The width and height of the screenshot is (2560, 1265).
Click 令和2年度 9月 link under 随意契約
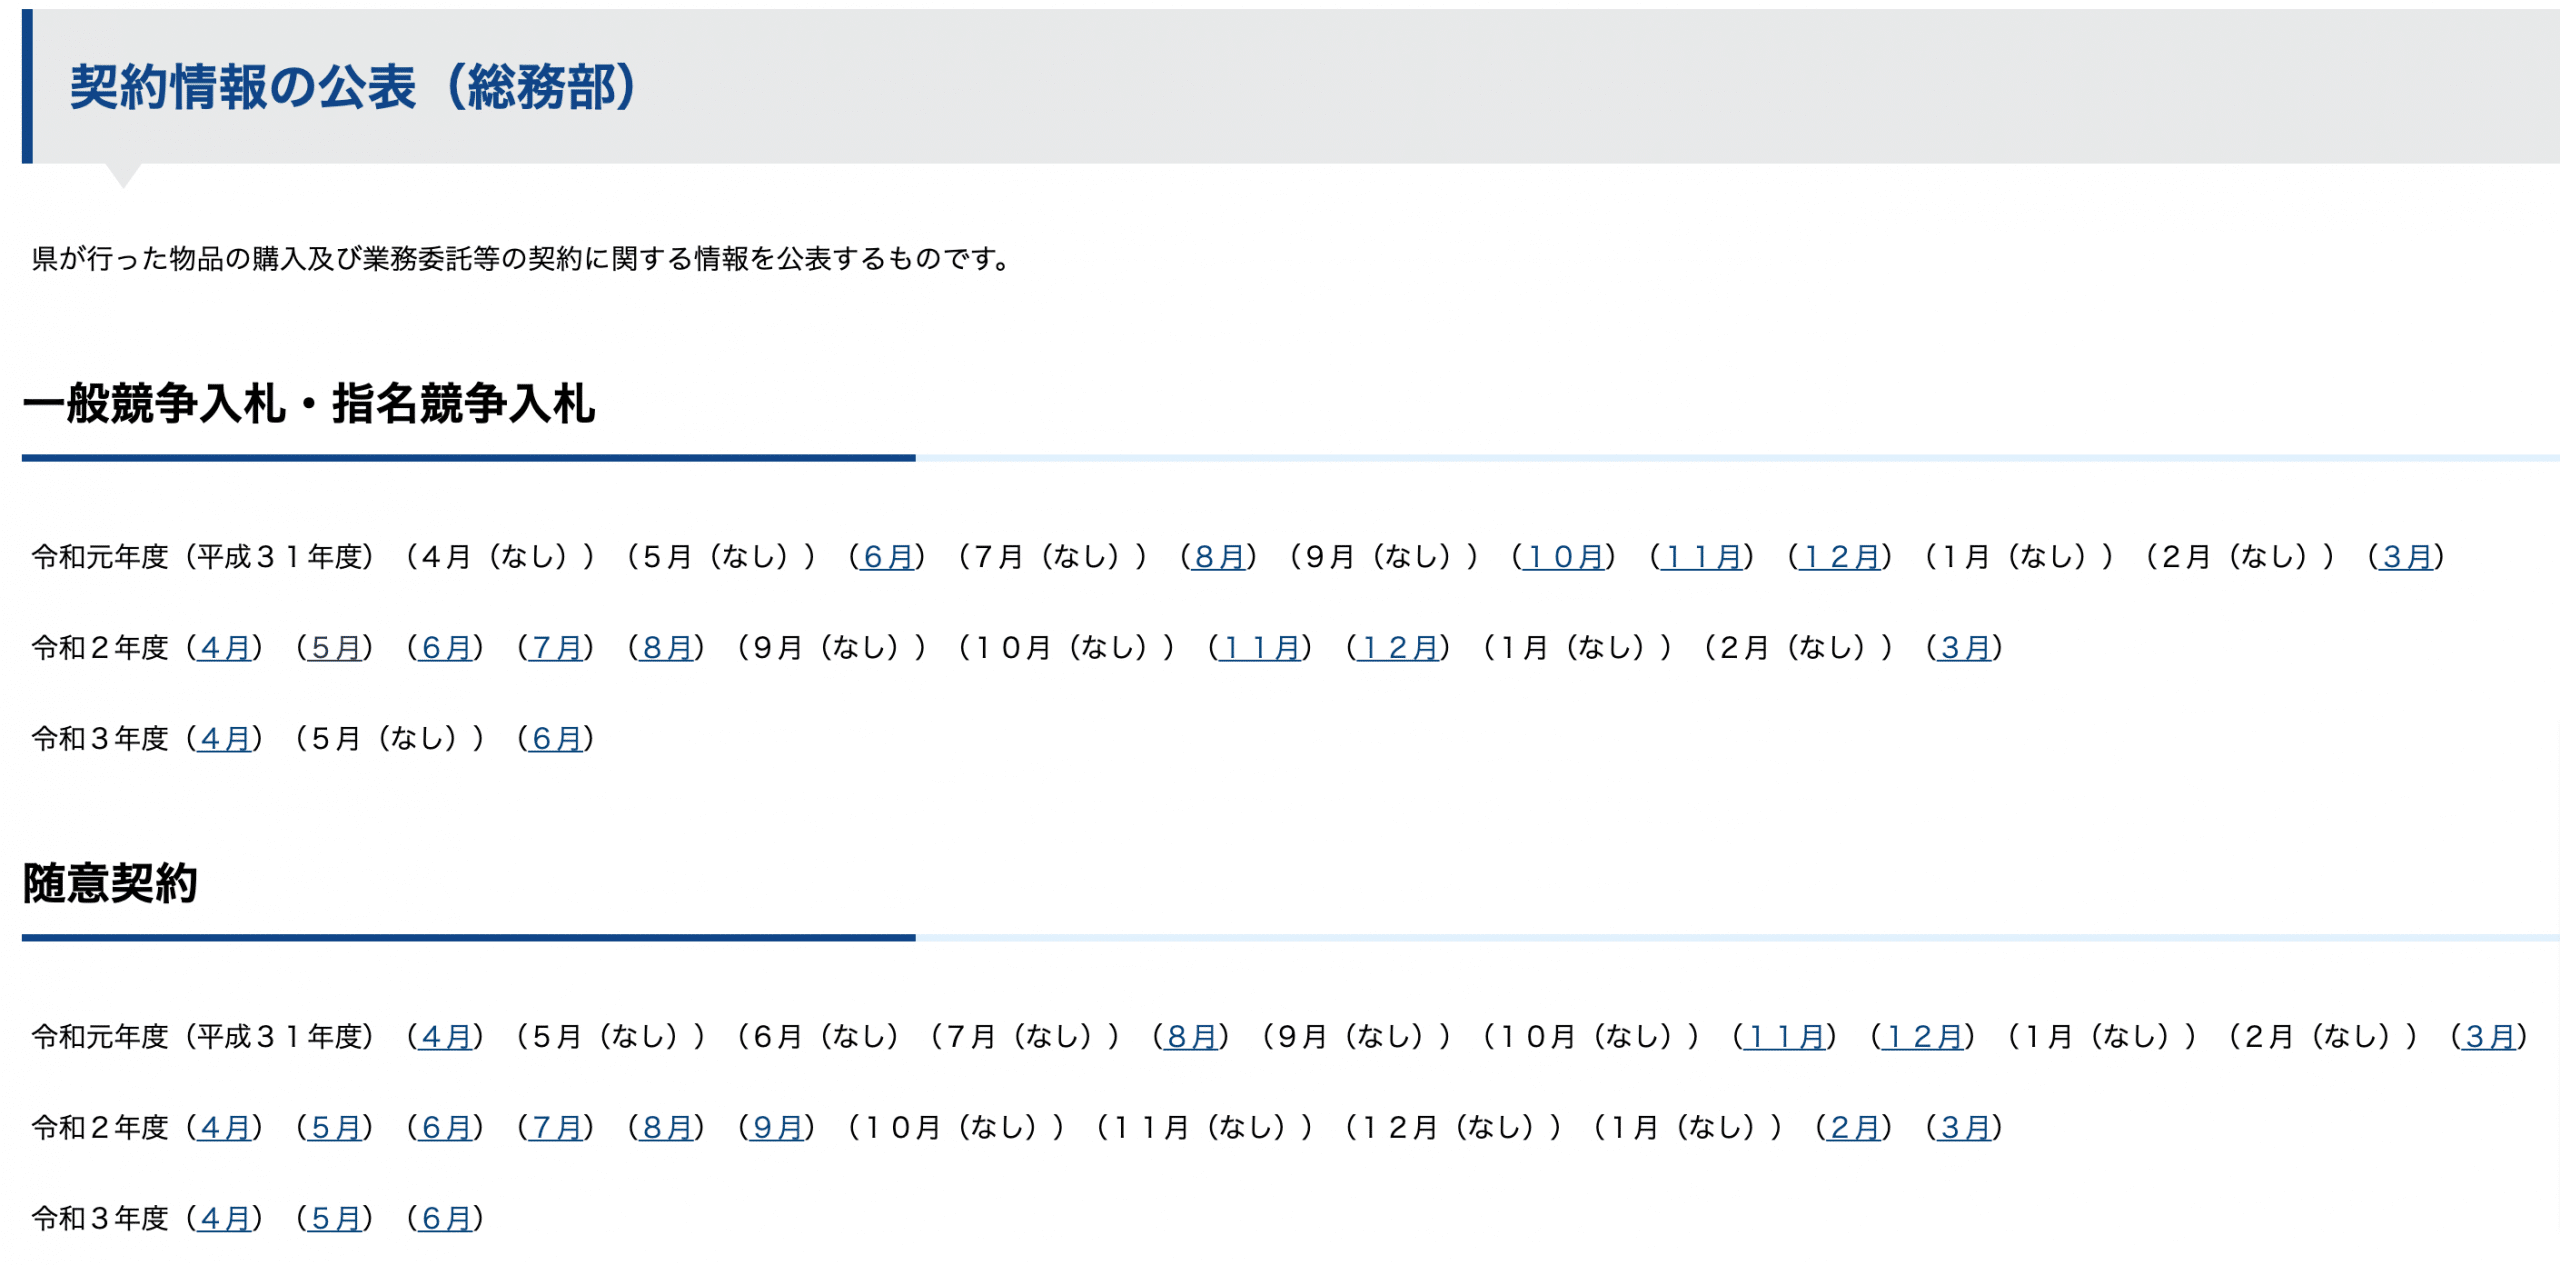[x=777, y=1128]
